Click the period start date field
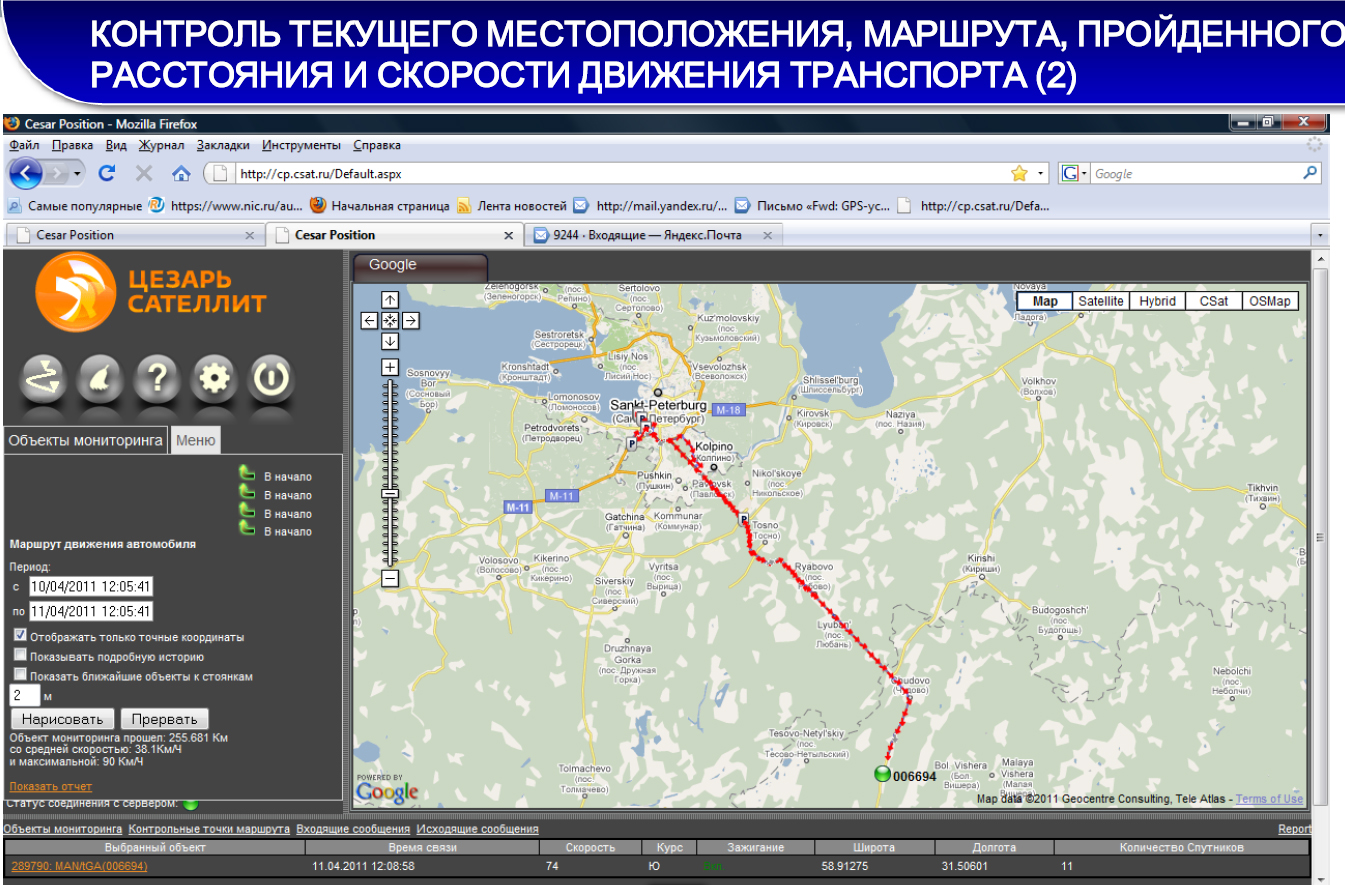1345x885 pixels. [x=90, y=586]
